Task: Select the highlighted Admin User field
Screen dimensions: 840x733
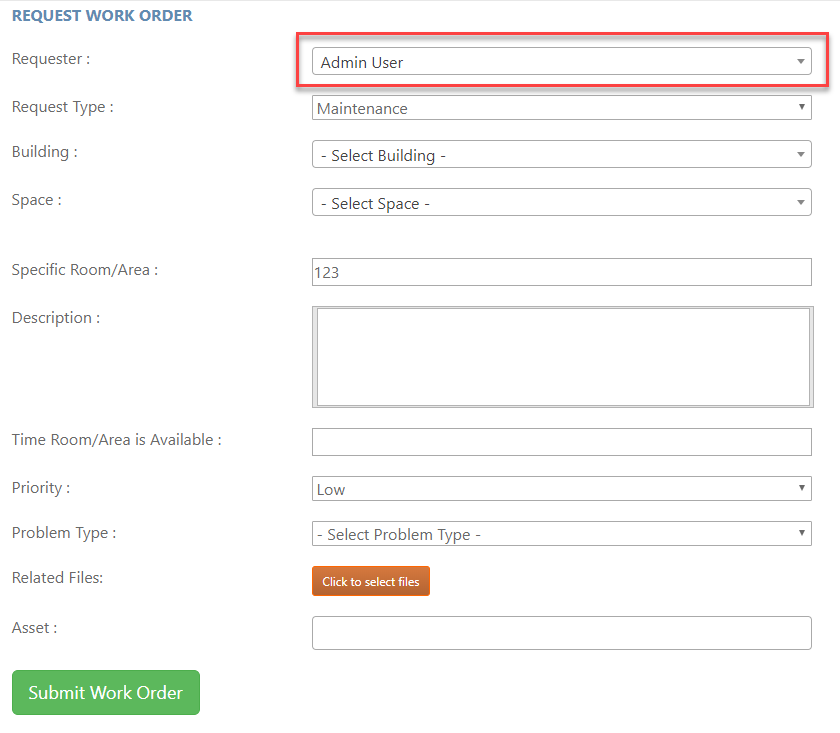Action: click(x=560, y=61)
